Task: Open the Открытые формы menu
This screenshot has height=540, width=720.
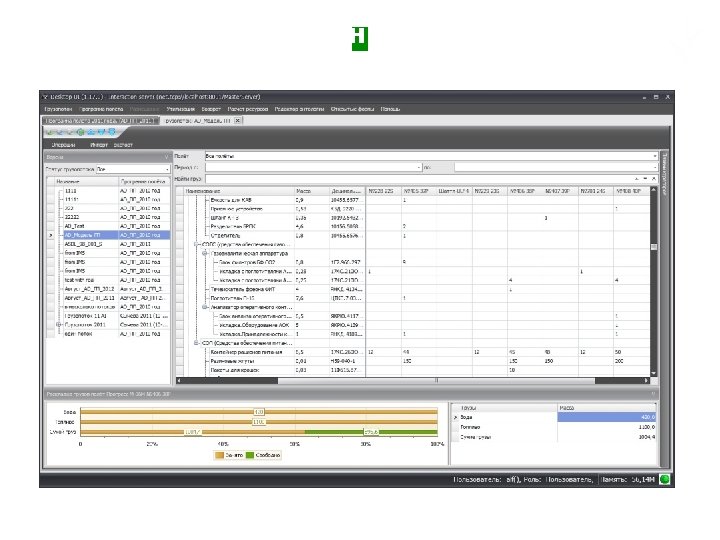Action: pos(352,109)
